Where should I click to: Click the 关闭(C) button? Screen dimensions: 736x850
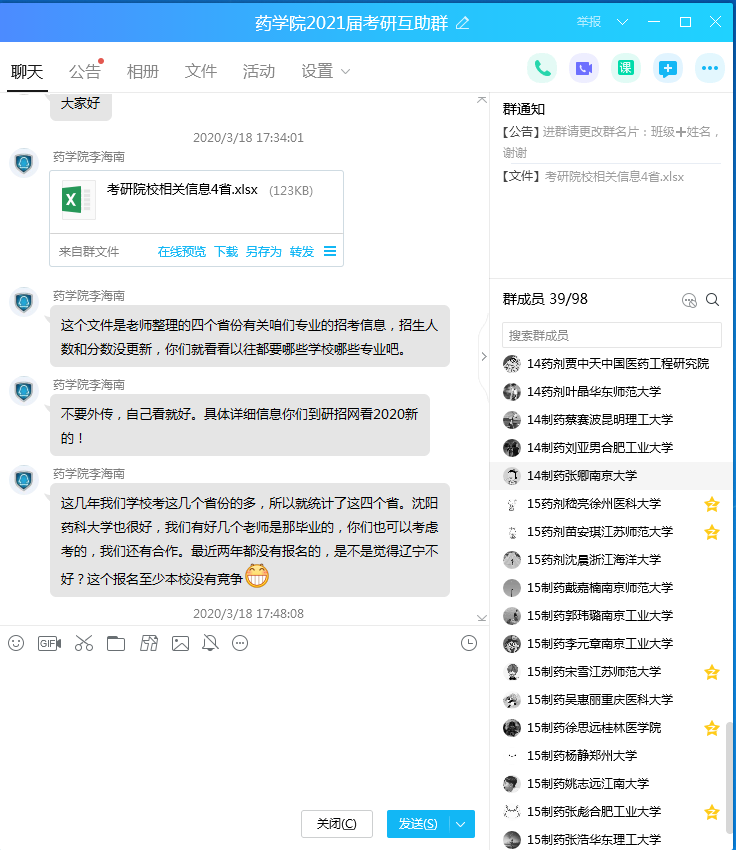click(x=336, y=824)
